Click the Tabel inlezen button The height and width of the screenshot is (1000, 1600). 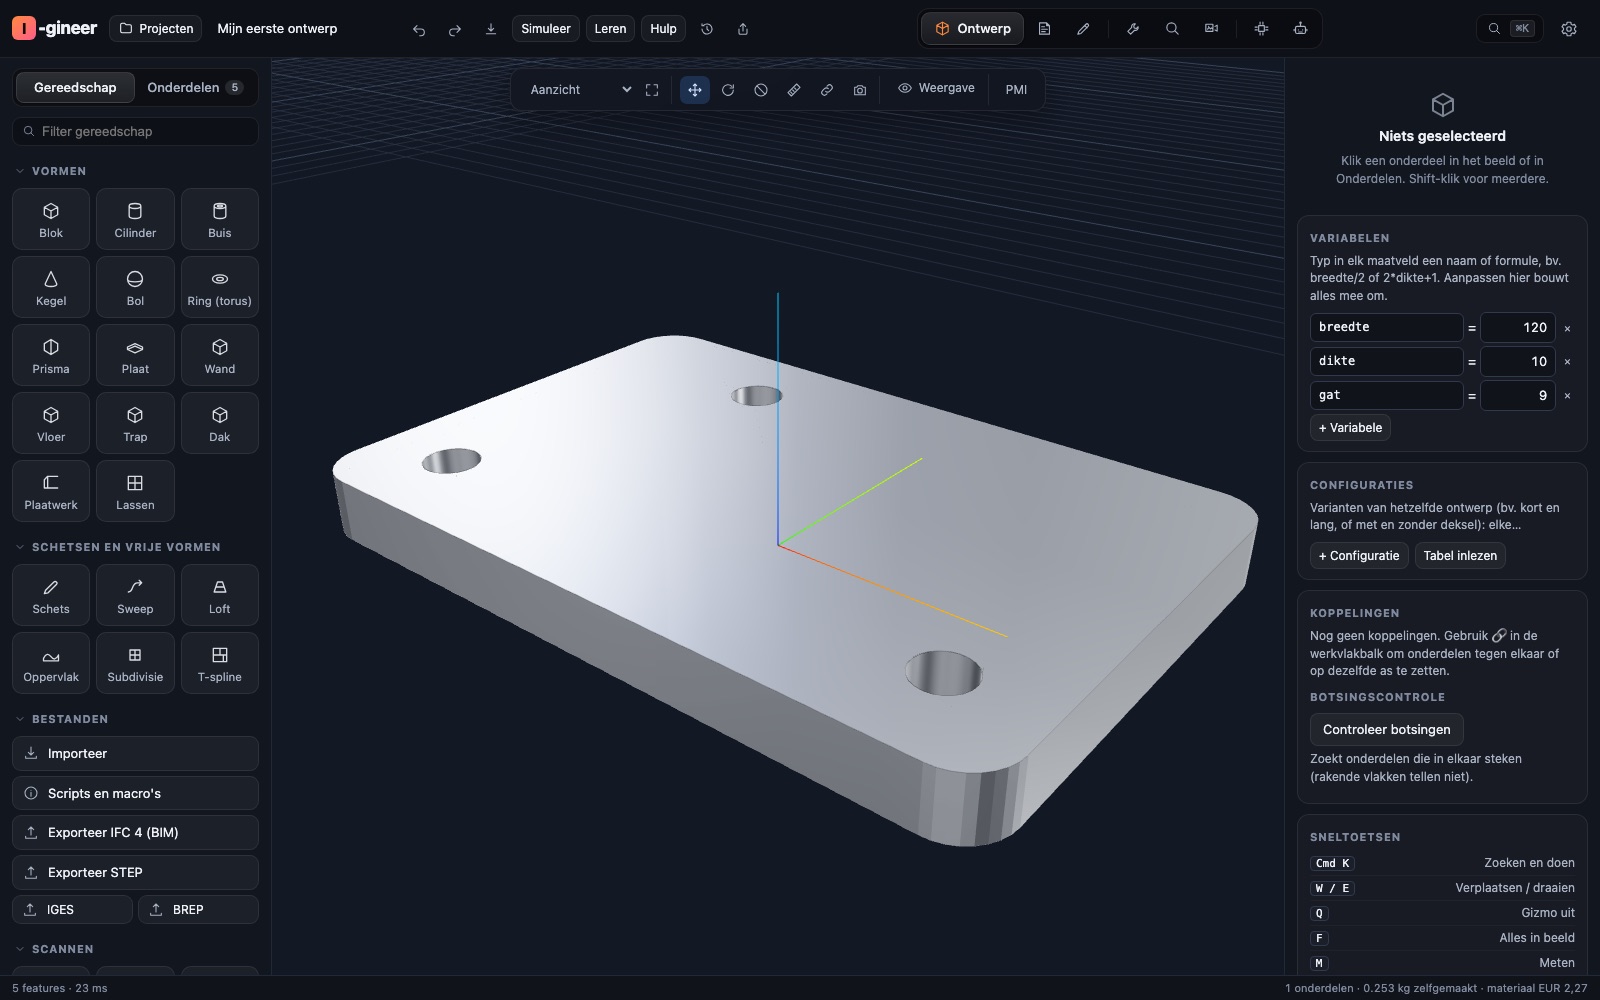(x=1460, y=555)
